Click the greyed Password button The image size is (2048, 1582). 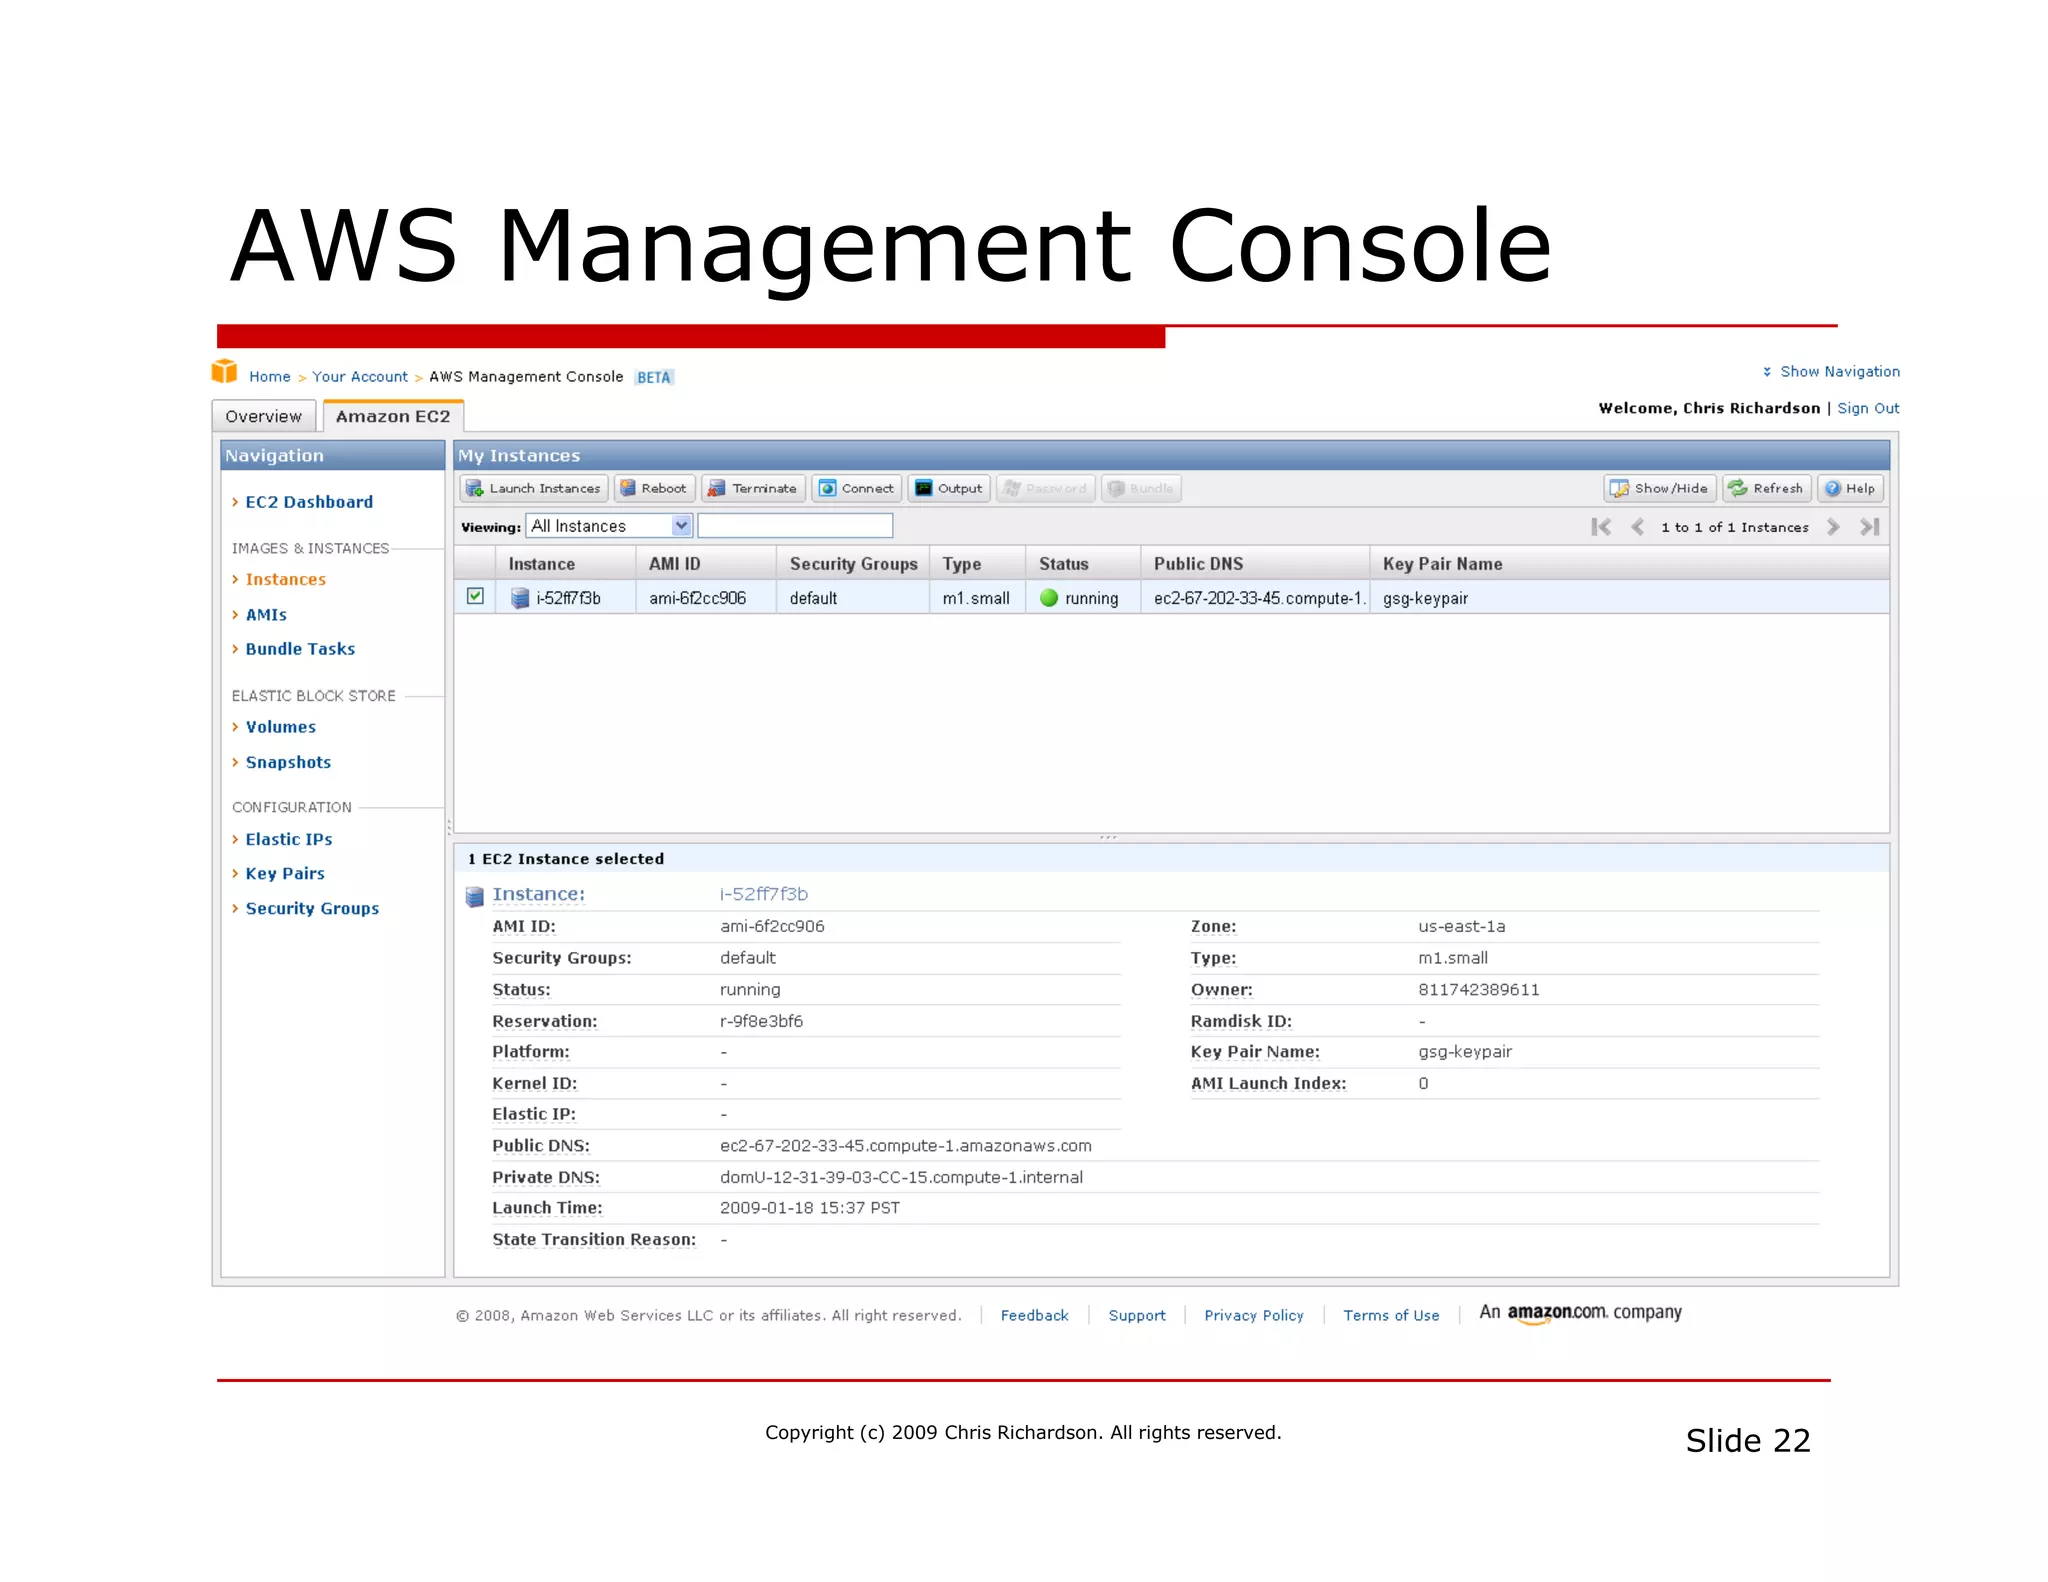coord(1045,488)
